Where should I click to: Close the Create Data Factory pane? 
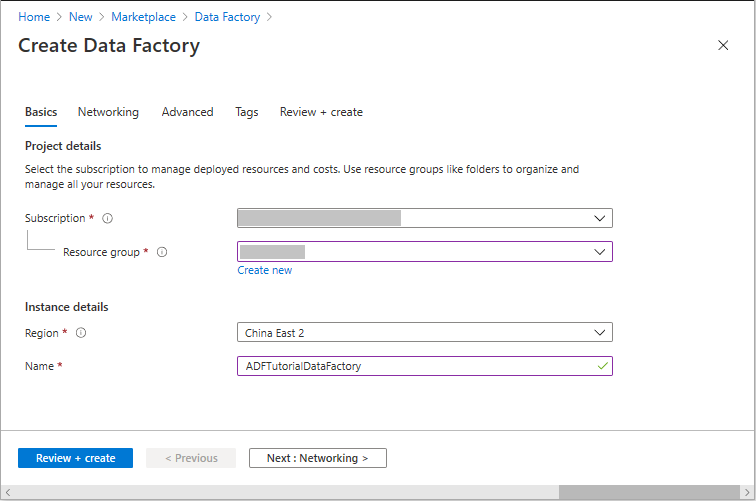(x=723, y=46)
